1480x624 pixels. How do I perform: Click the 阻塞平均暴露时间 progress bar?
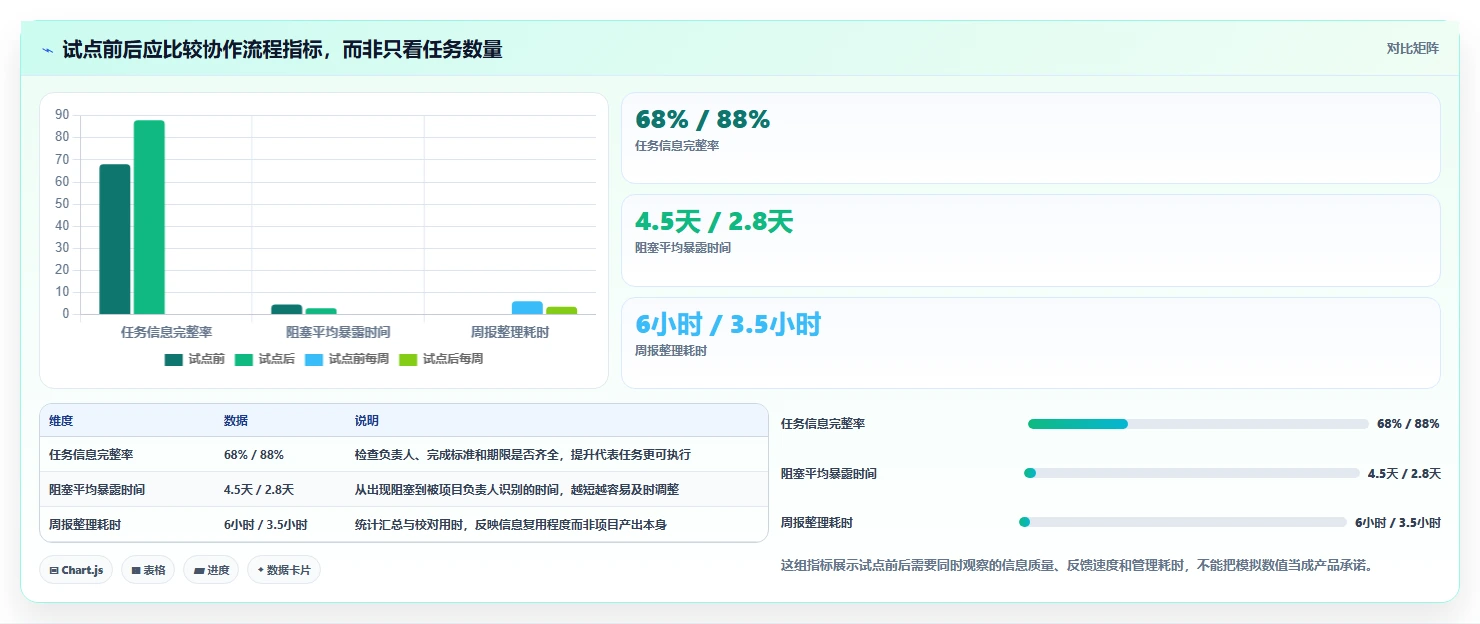tap(1191, 473)
